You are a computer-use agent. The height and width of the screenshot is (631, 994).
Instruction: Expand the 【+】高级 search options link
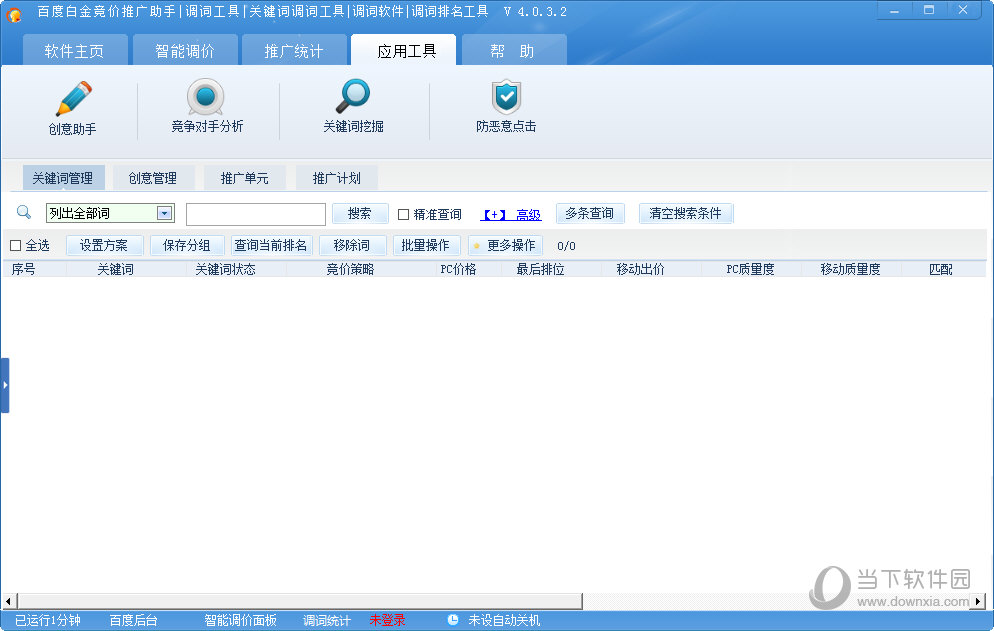pos(511,215)
